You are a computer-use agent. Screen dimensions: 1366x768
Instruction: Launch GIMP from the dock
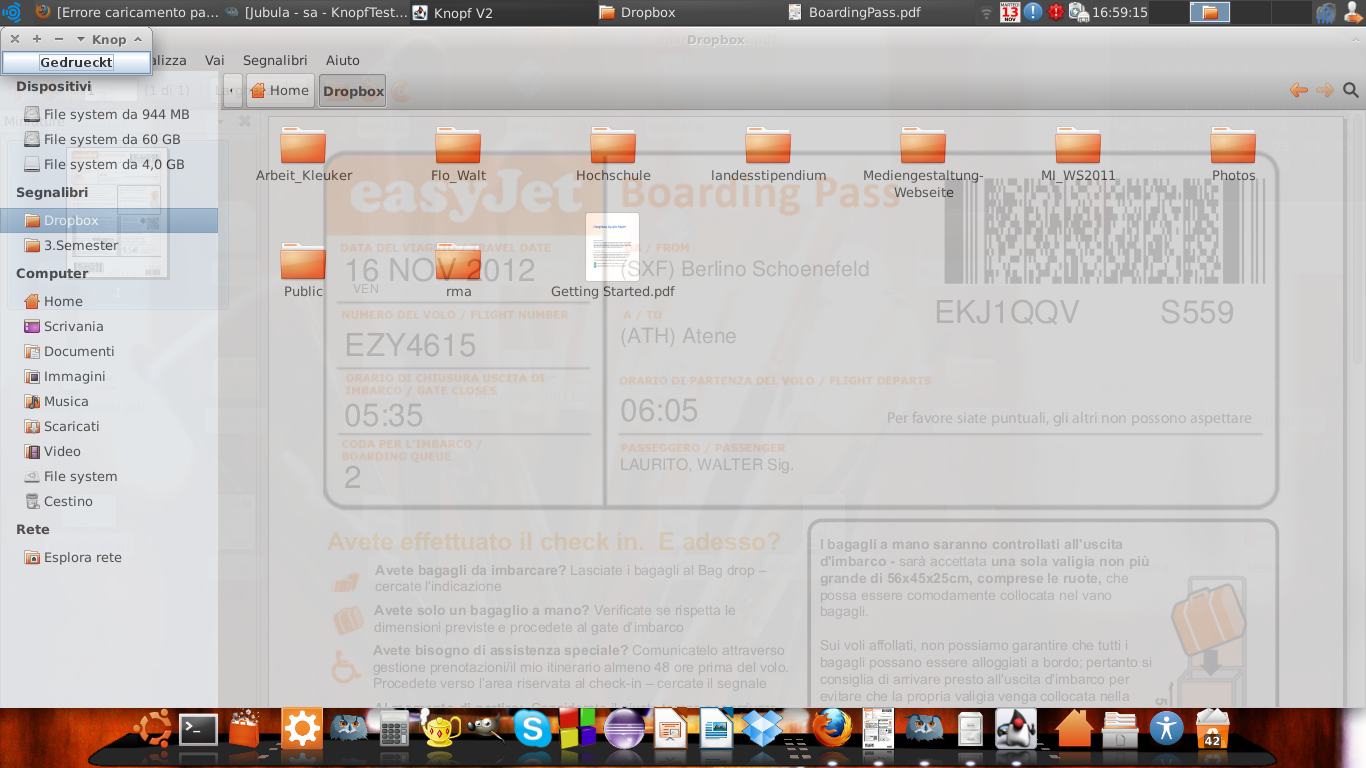[488, 729]
